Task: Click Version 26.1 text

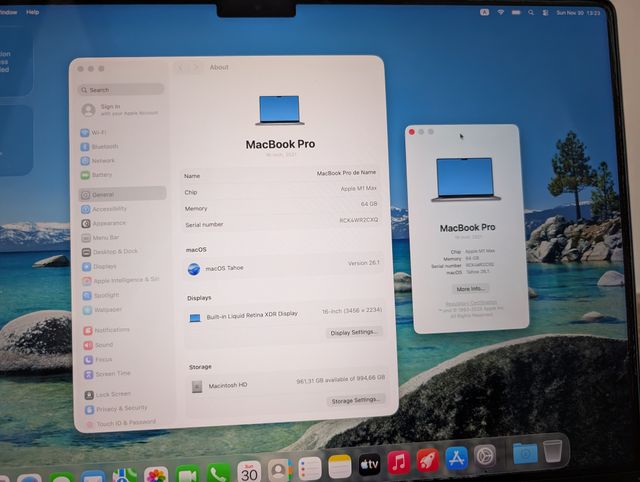Action: pos(364,263)
